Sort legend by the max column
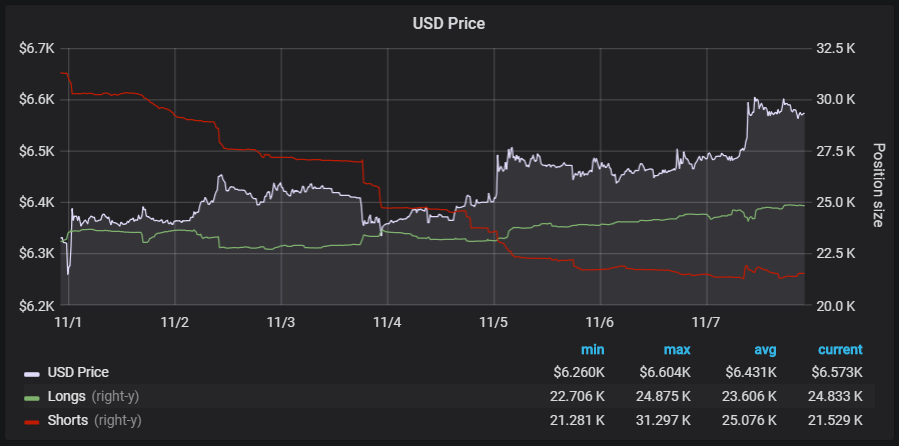Viewport: 899px width, 446px height. [676, 350]
